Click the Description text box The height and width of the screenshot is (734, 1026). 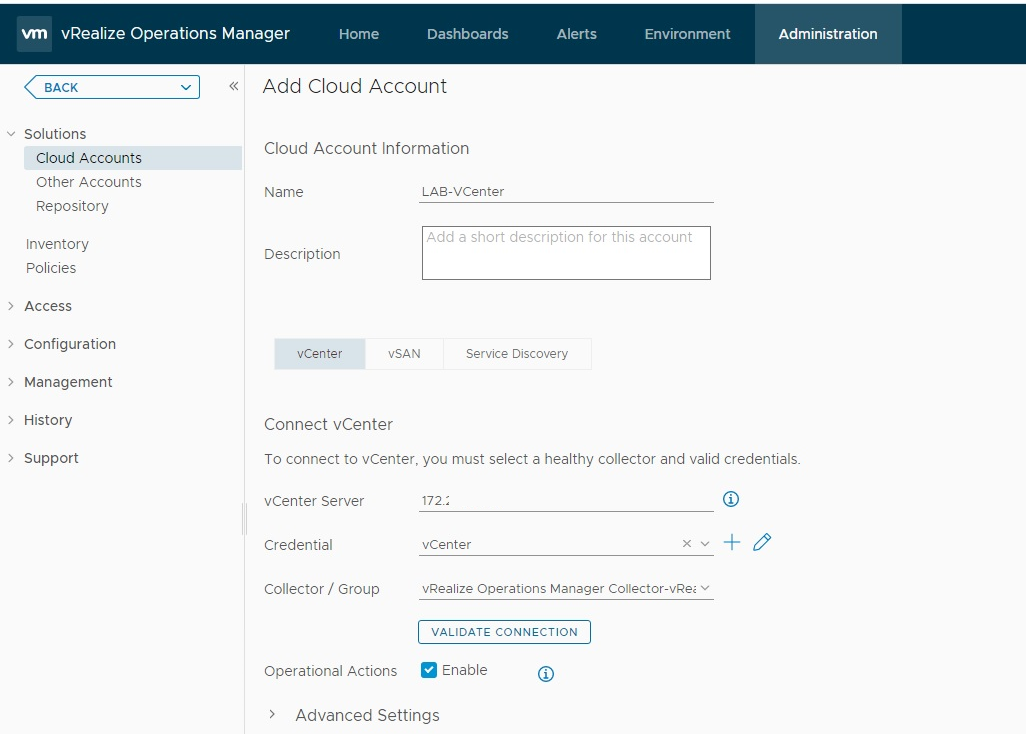[x=566, y=253]
